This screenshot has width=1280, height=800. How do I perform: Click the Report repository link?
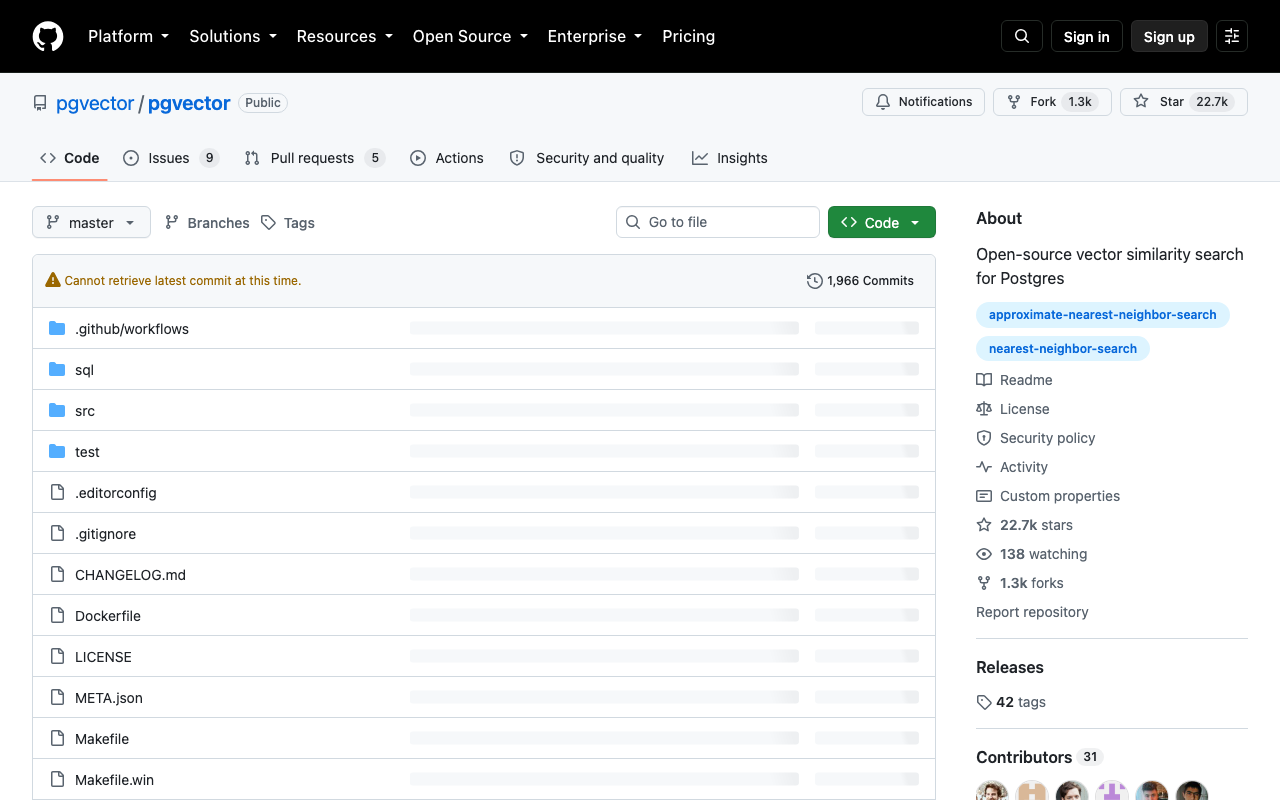click(1032, 612)
